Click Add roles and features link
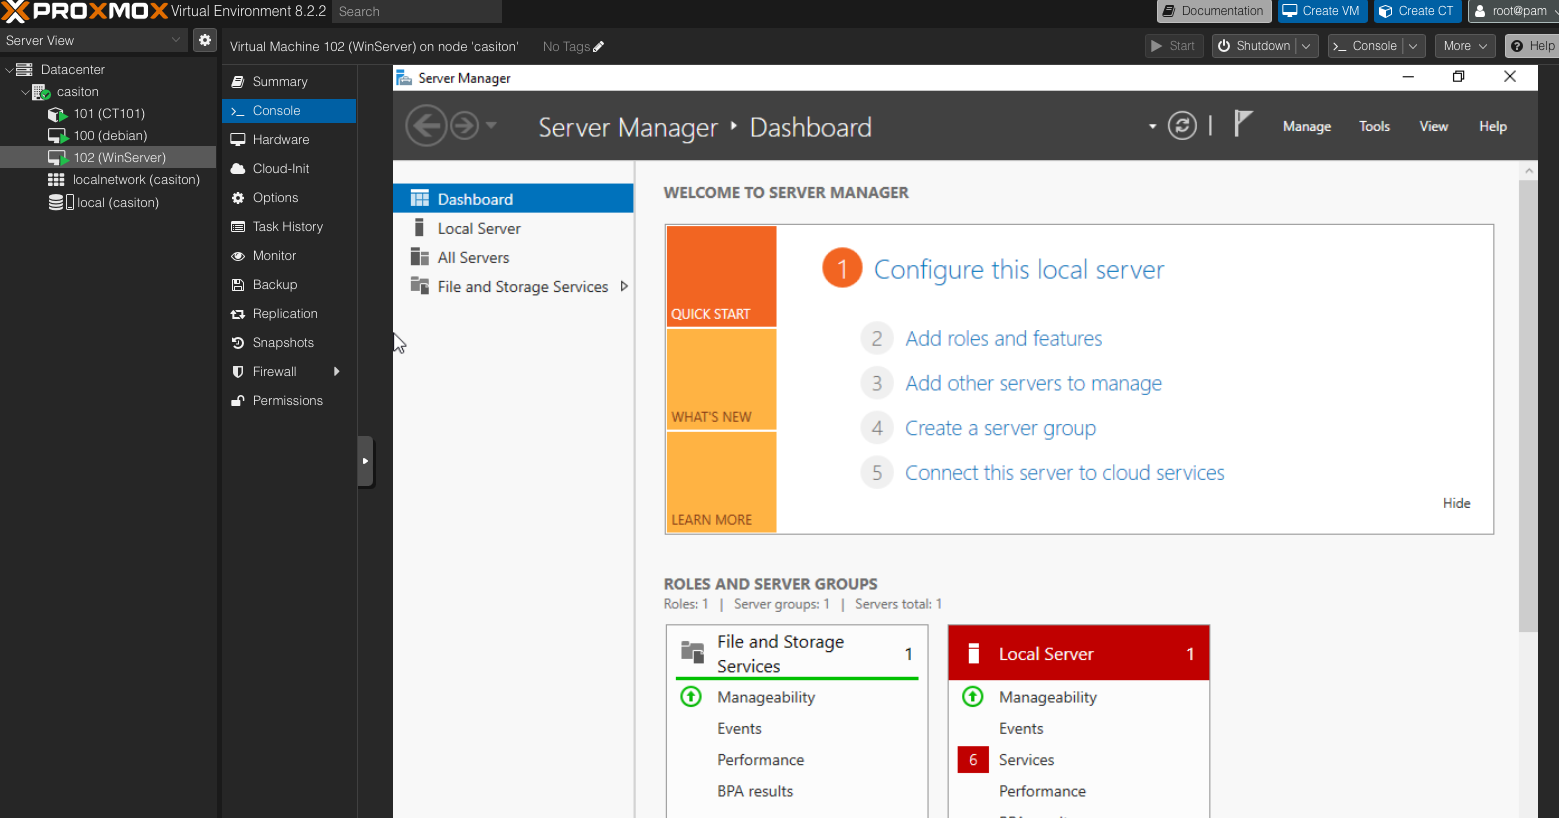Image resolution: width=1559 pixels, height=818 pixels. pyautogui.click(x=1003, y=339)
